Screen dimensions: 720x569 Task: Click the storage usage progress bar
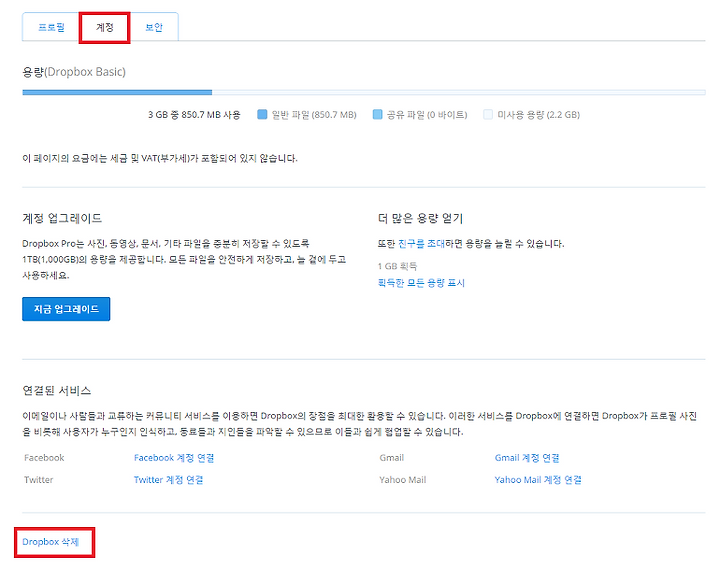tap(364, 92)
